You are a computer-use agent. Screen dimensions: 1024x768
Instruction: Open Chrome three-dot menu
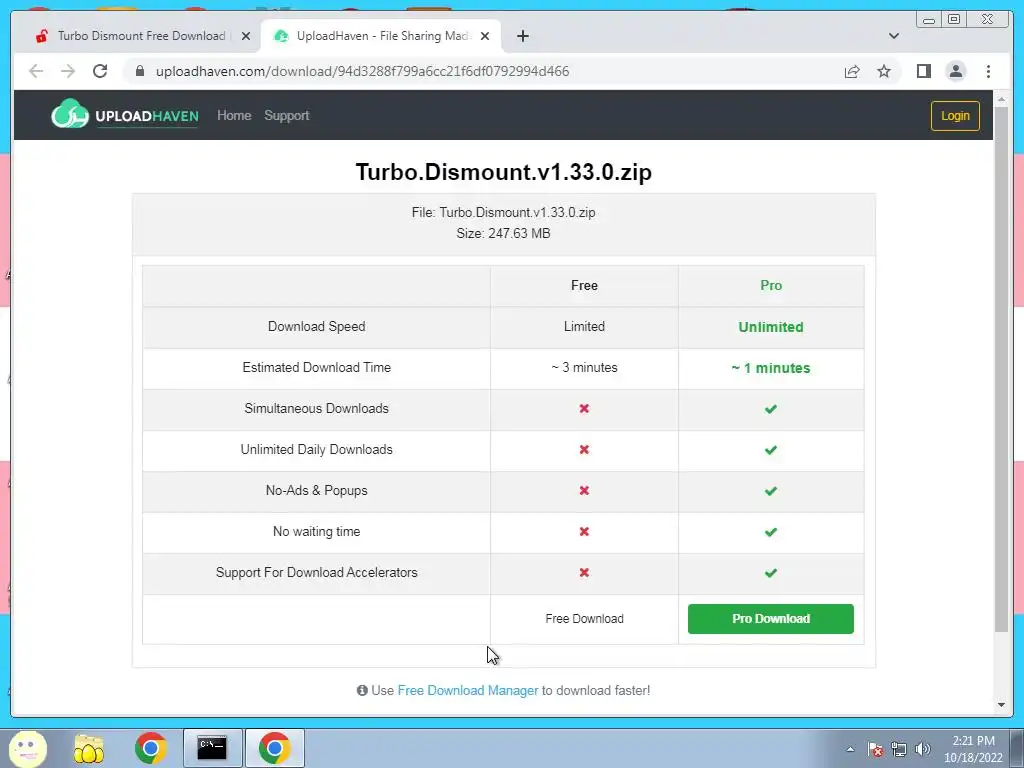[x=988, y=71]
